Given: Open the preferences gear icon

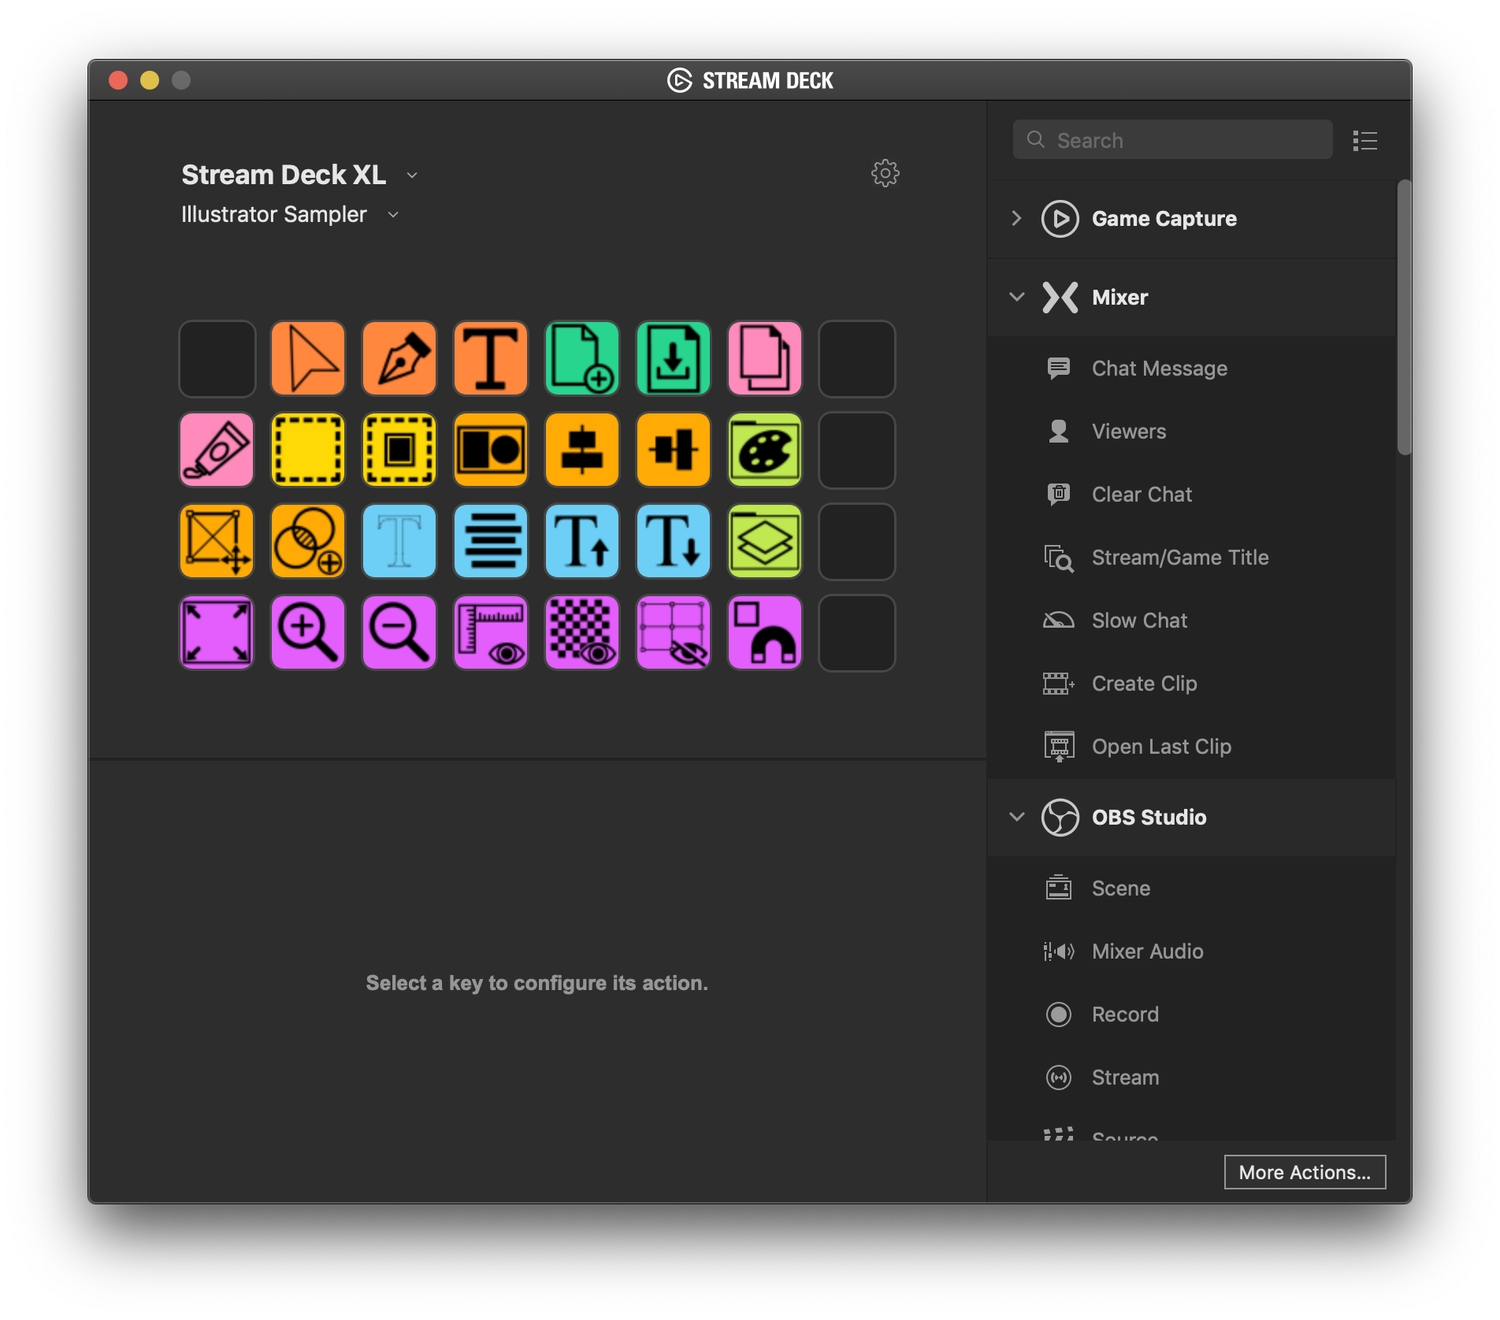Looking at the screenshot, I should (x=885, y=173).
